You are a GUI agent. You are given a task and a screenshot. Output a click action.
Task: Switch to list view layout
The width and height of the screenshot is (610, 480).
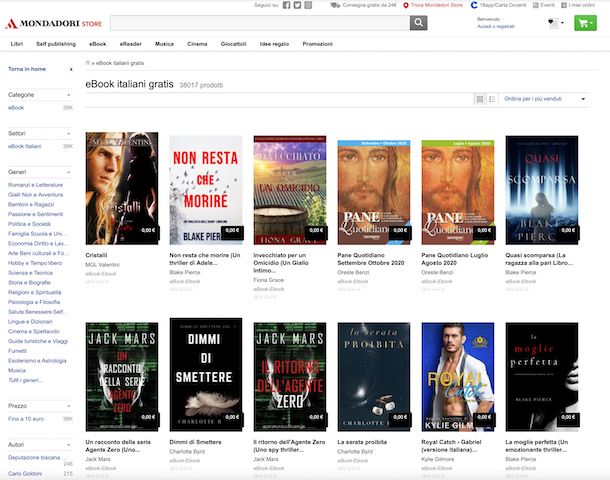point(492,99)
